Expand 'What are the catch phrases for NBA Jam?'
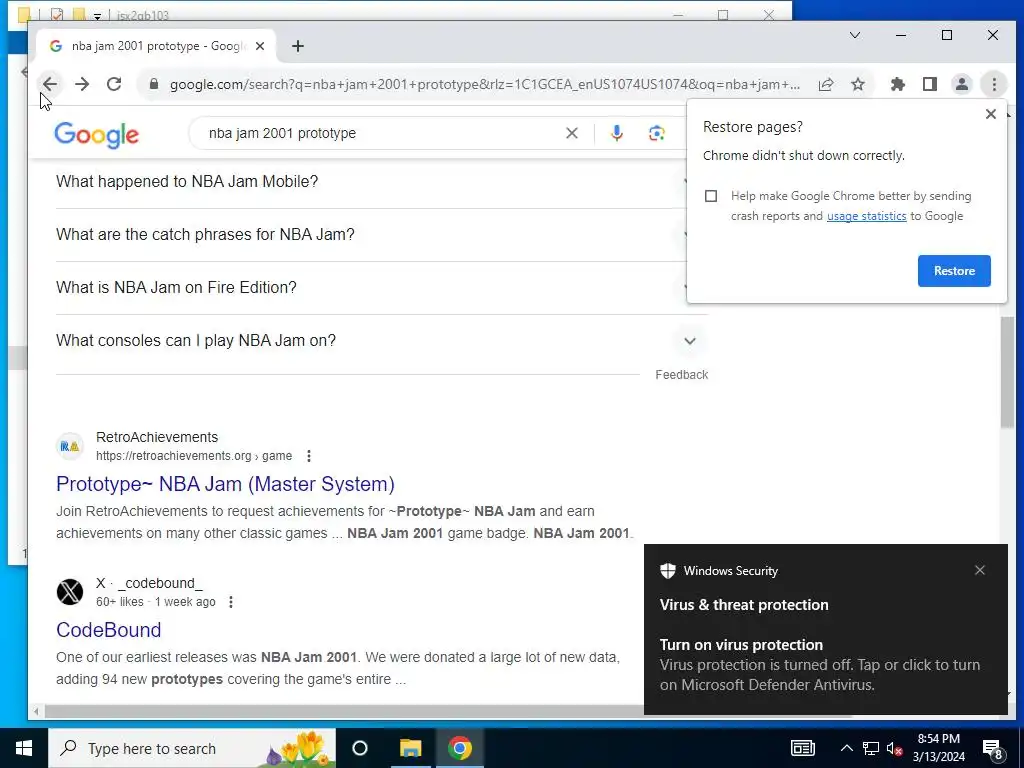 click(x=372, y=234)
